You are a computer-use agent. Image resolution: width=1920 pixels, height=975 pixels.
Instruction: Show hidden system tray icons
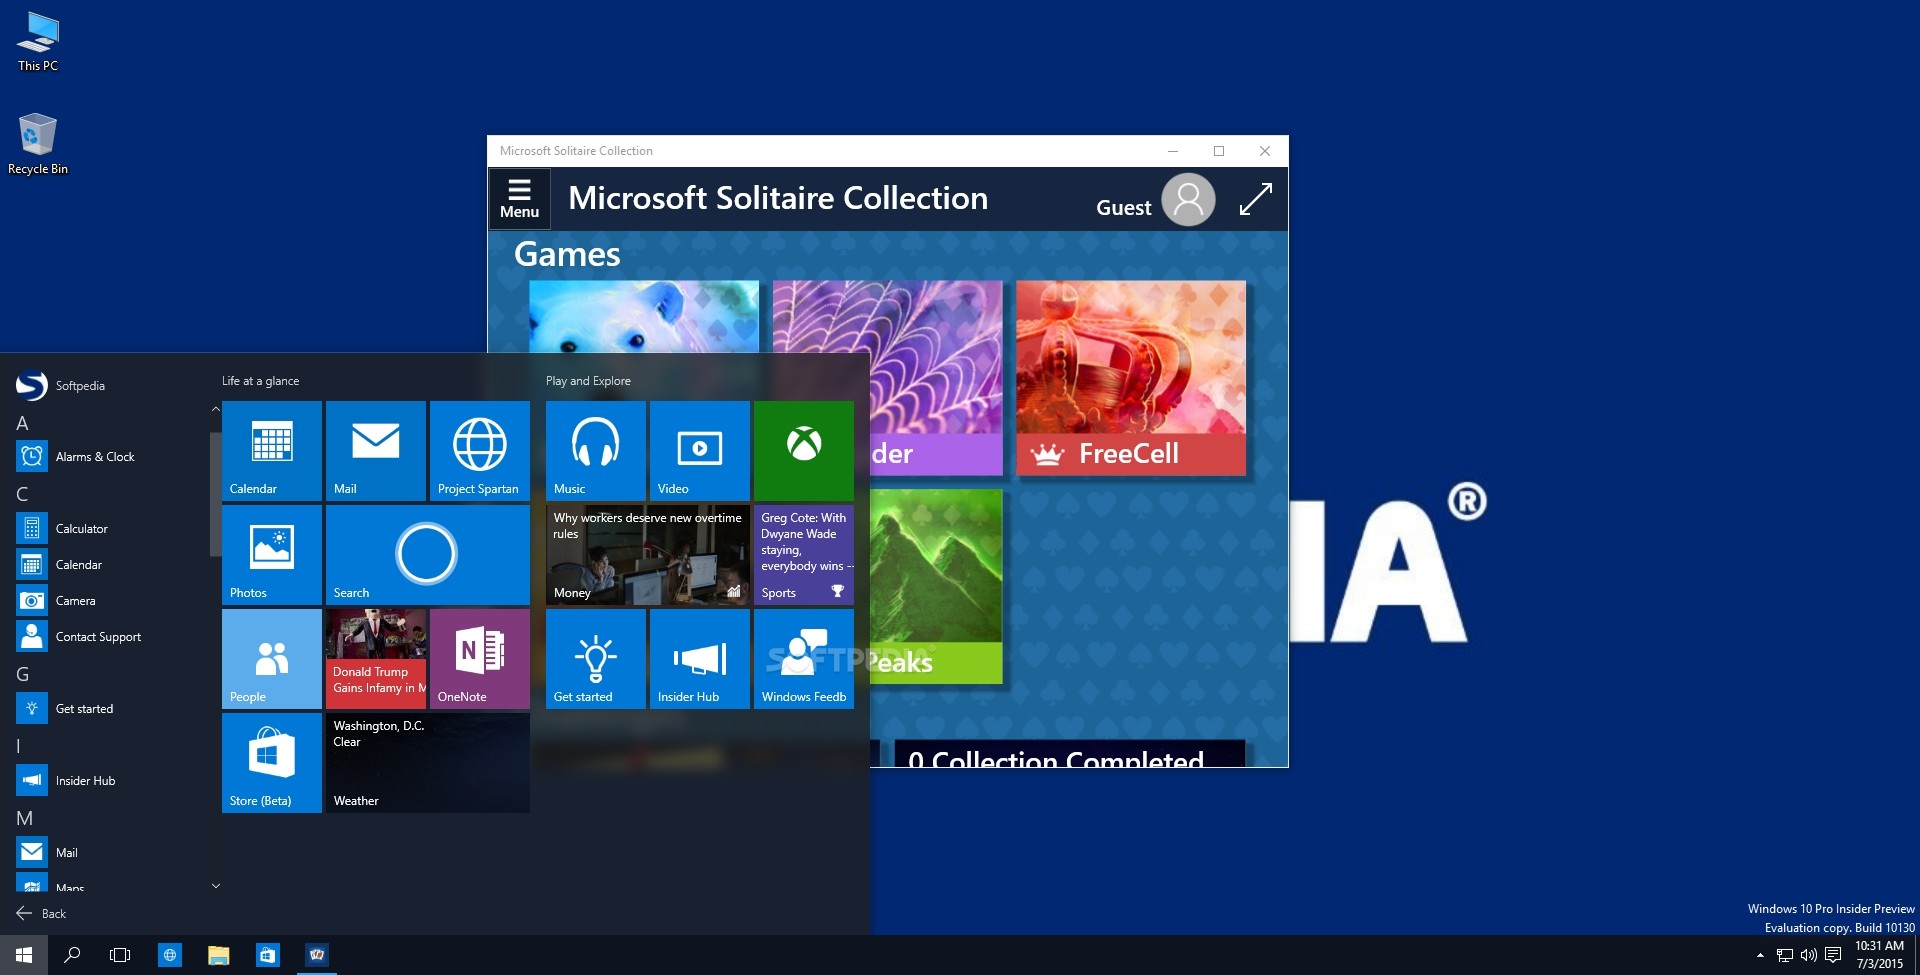point(1760,955)
